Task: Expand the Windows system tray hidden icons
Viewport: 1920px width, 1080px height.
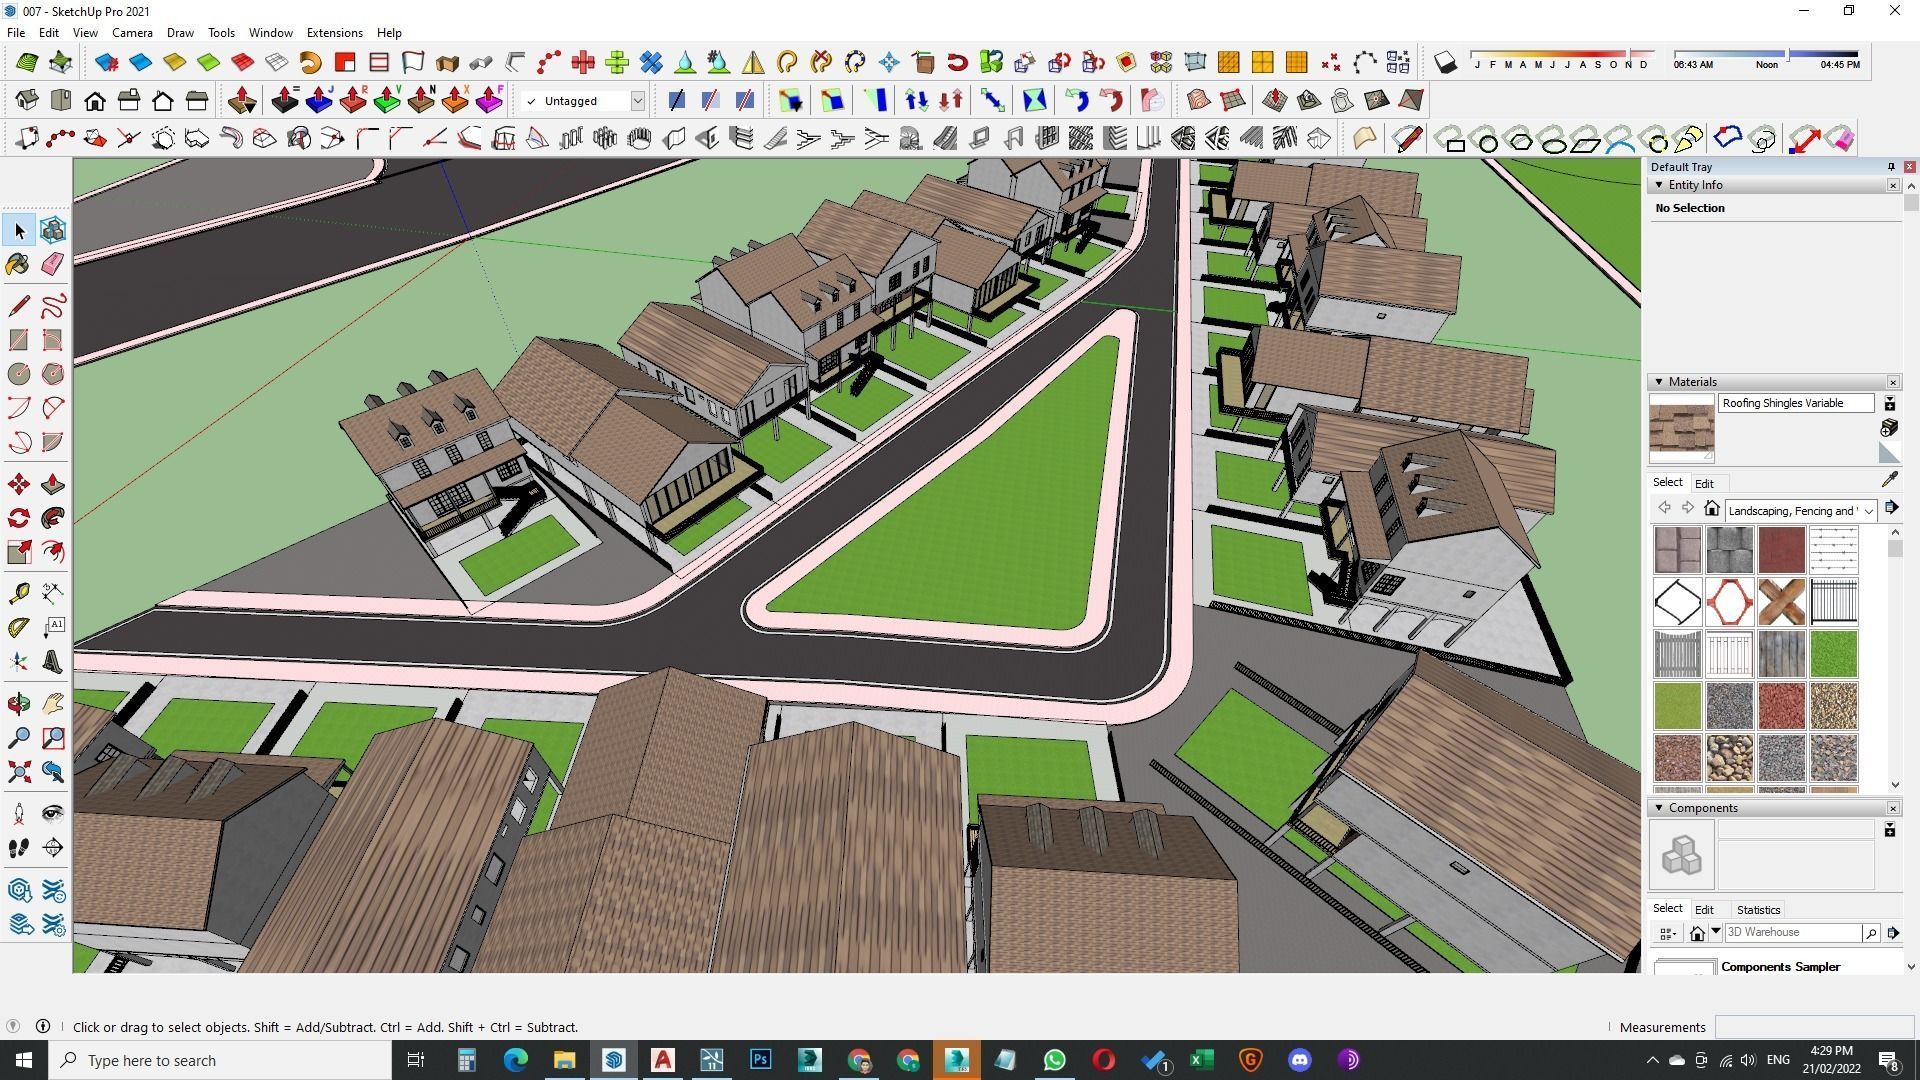Action: (1652, 1060)
